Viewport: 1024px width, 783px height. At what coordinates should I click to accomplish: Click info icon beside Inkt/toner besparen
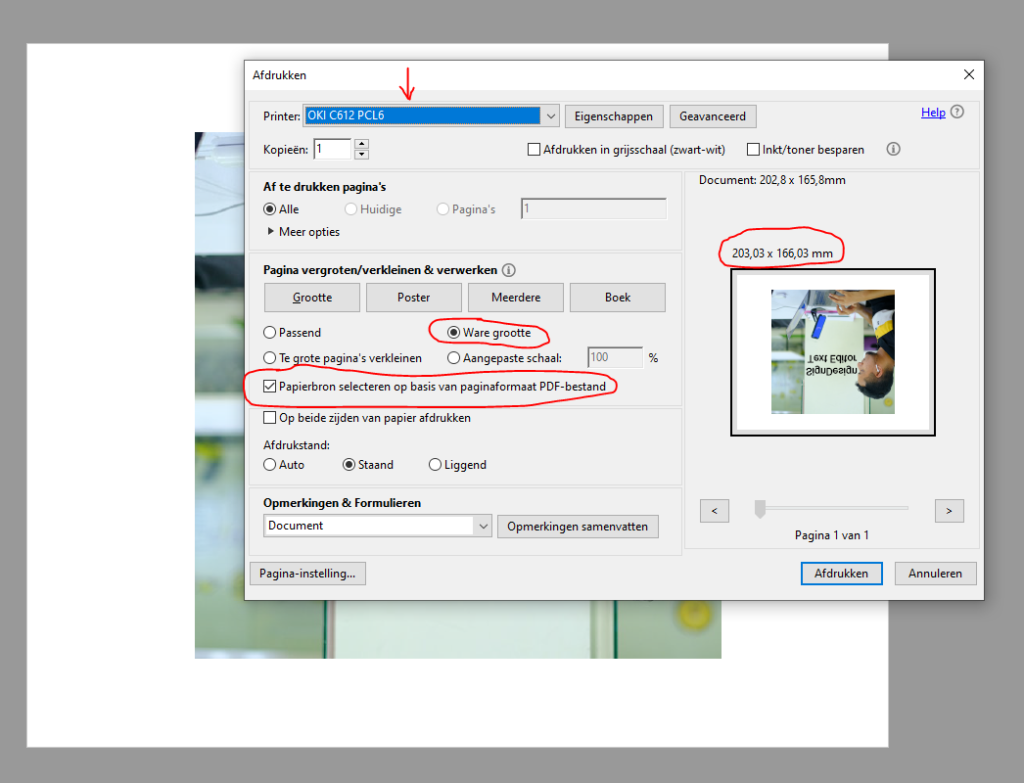click(893, 149)
